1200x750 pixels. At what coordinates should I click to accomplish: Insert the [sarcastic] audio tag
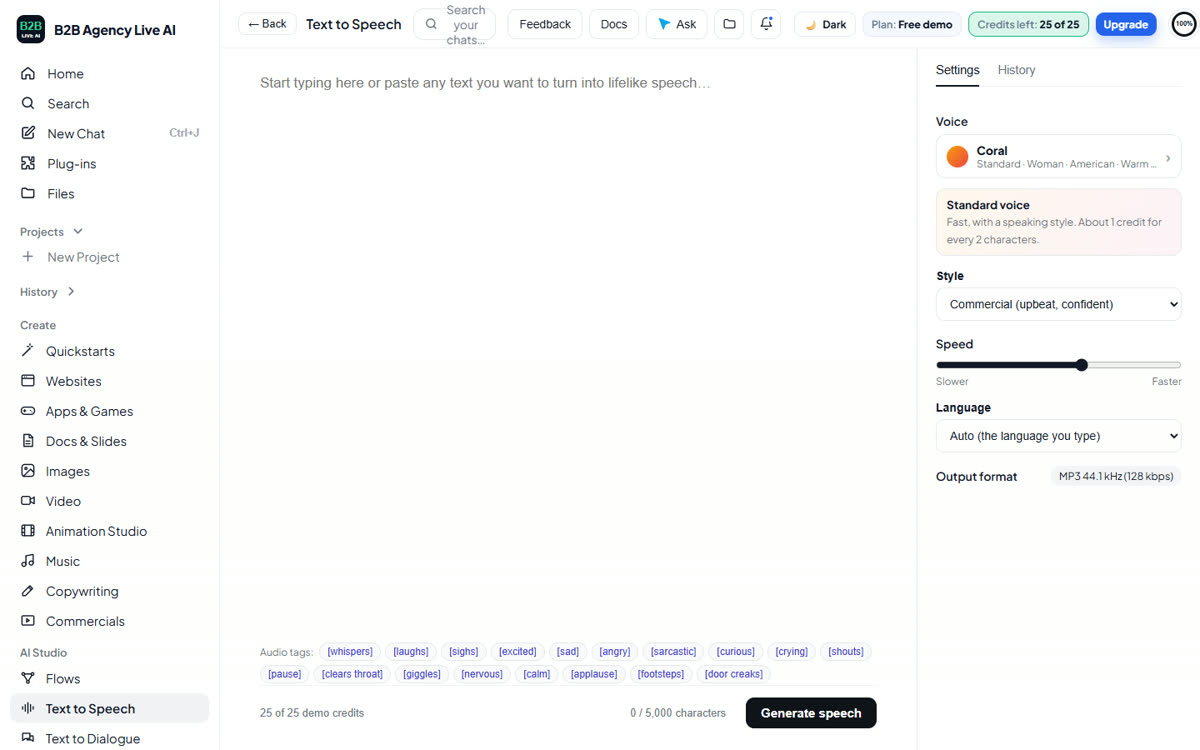(673, 651)
